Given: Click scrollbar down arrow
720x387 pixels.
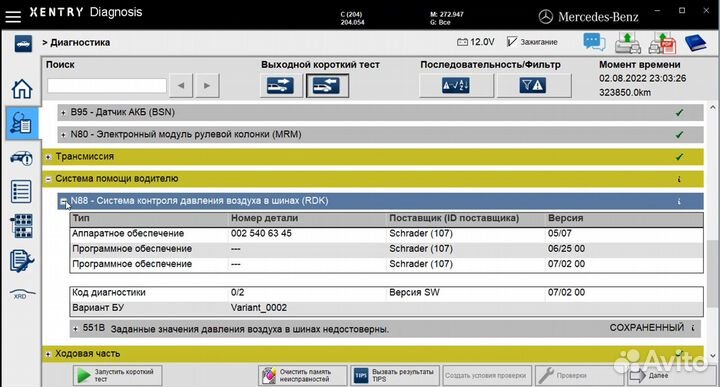Looking at the screenshot, I should point(712,356).
